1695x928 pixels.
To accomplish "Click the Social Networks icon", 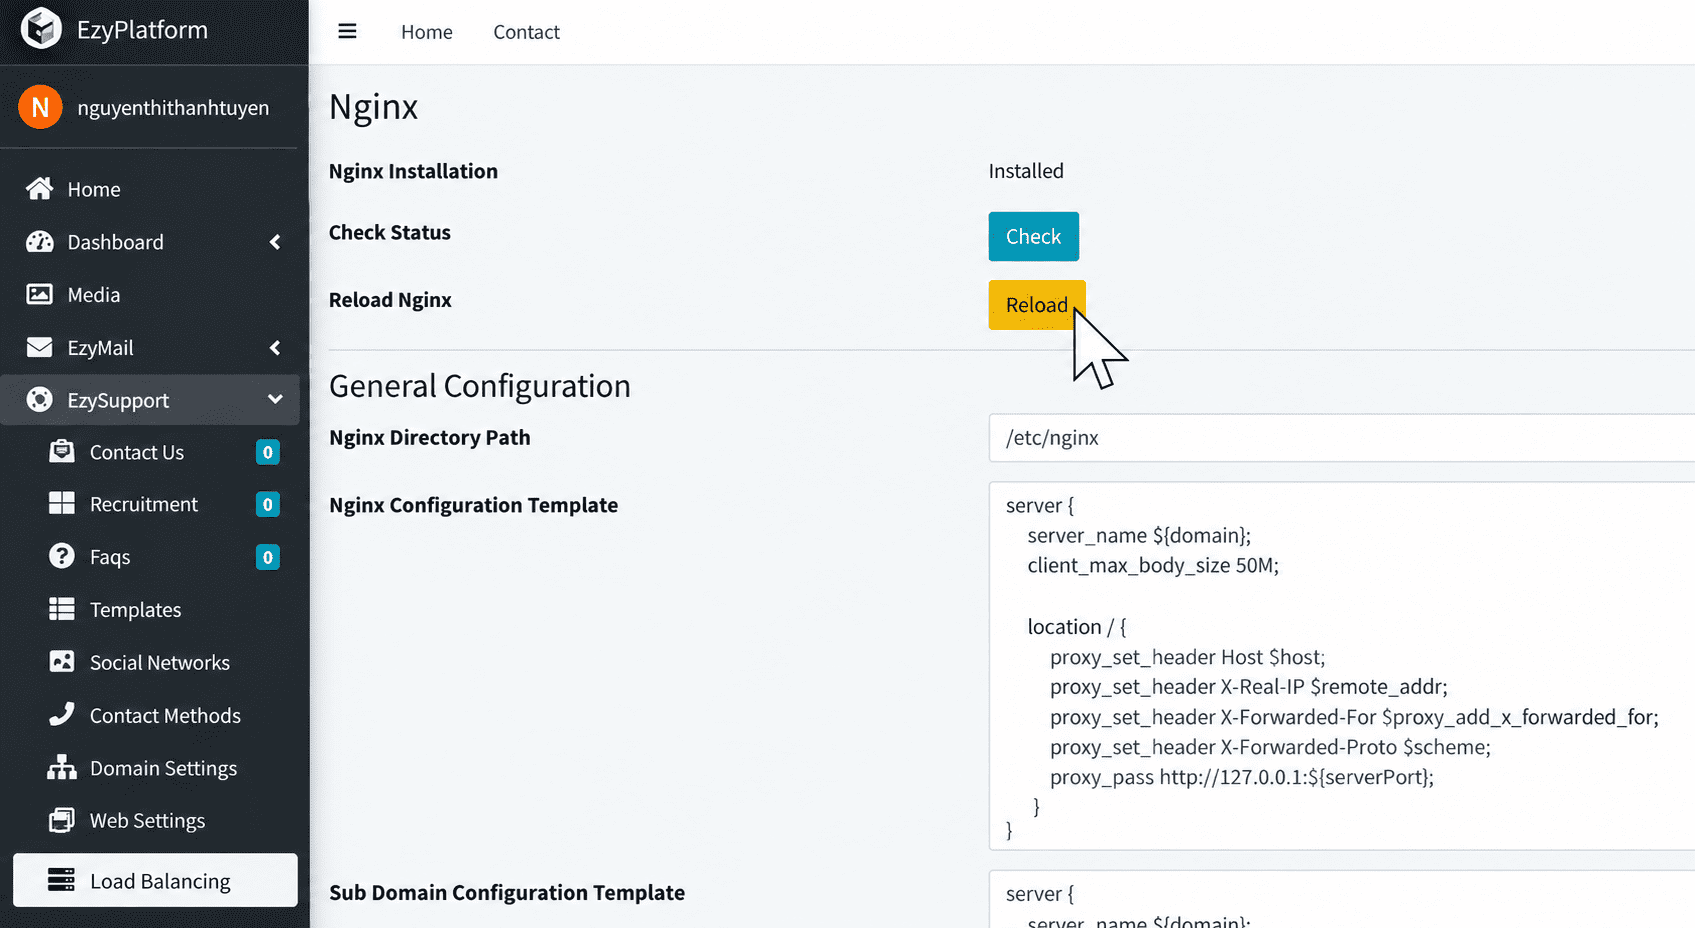I will (62, 661).
